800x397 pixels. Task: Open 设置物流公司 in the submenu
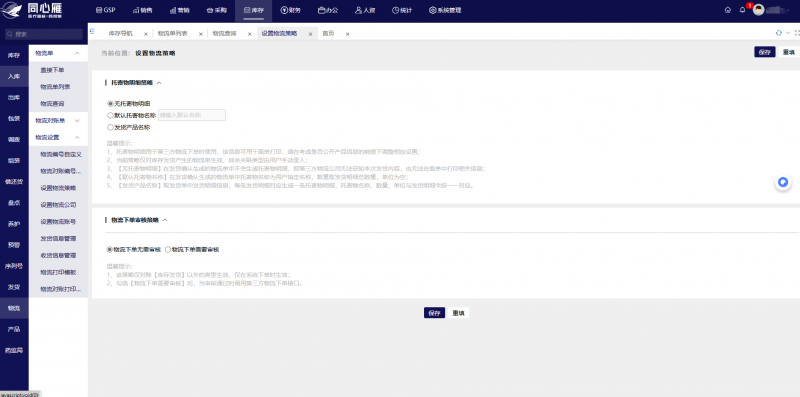(59, 205)
